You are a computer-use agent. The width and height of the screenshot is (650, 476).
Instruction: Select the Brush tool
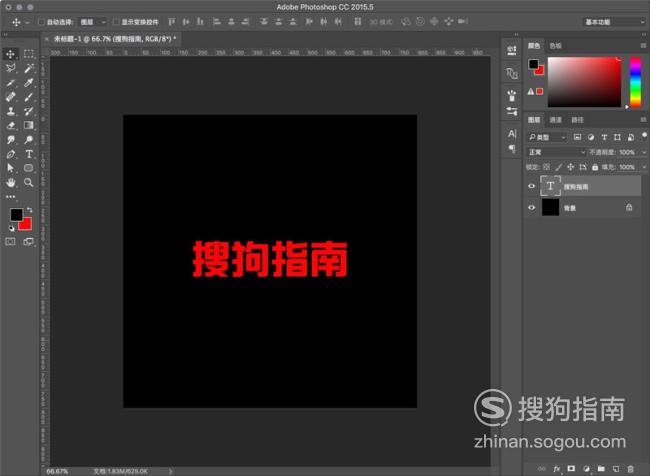click(x=29, y=97)
